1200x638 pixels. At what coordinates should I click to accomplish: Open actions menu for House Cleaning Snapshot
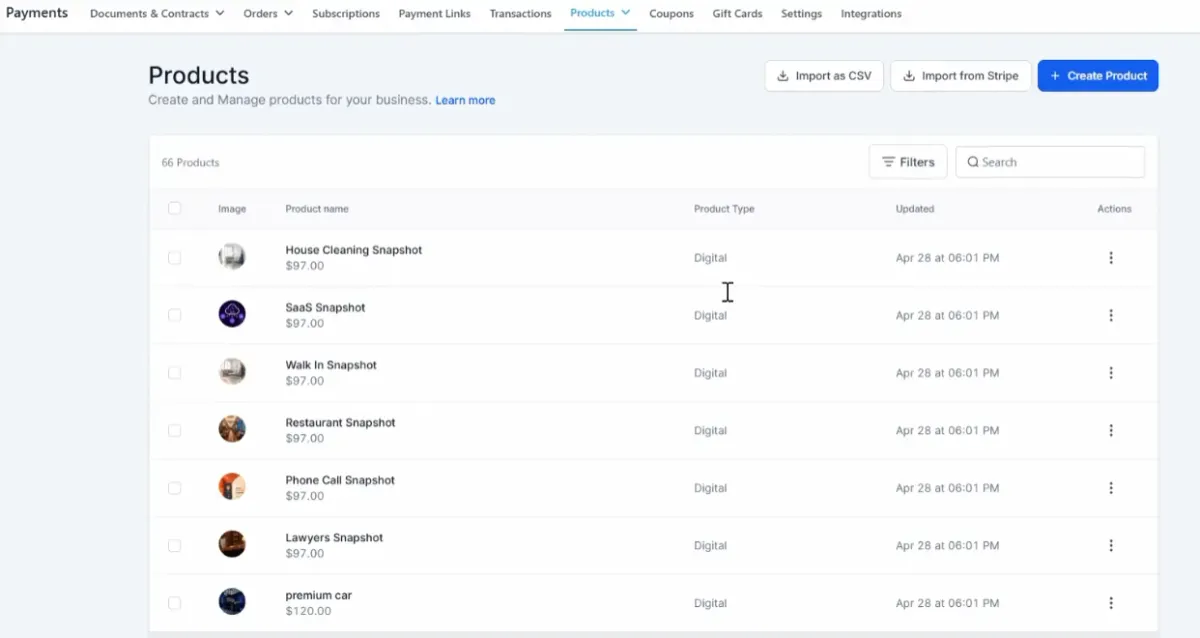(1111, 258)
